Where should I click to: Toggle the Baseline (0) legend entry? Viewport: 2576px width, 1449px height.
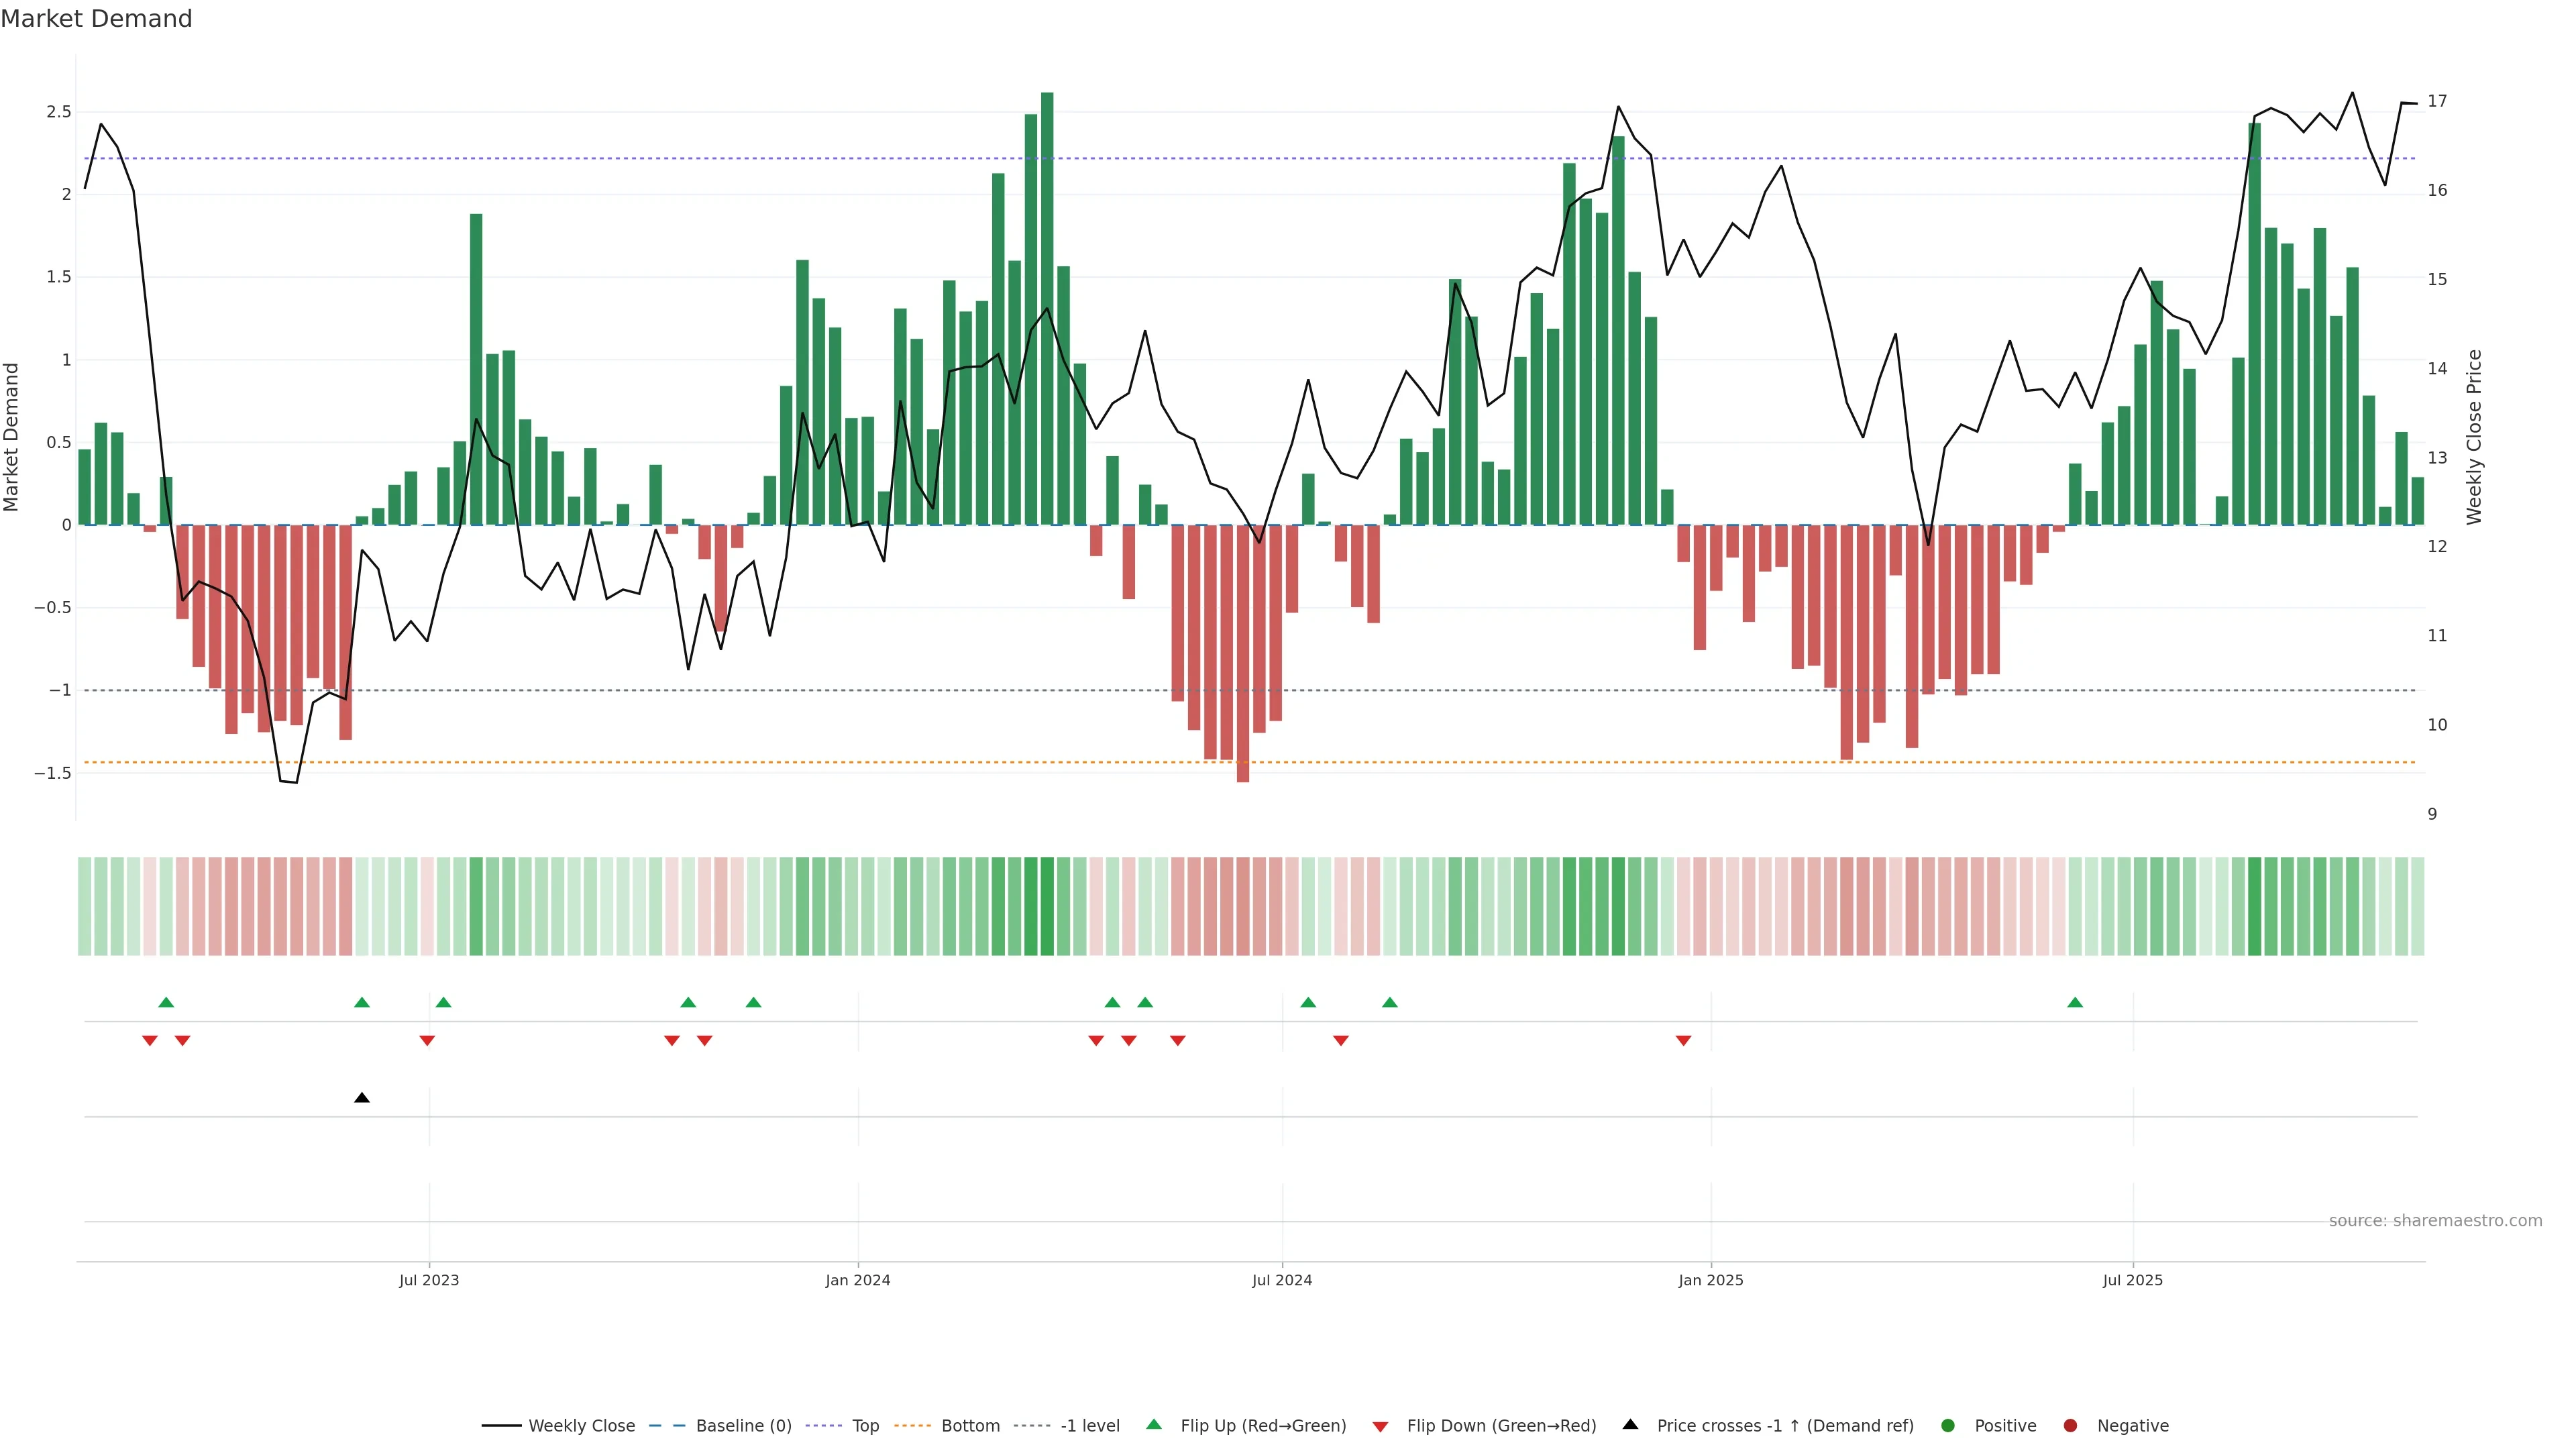(743, 1425)
